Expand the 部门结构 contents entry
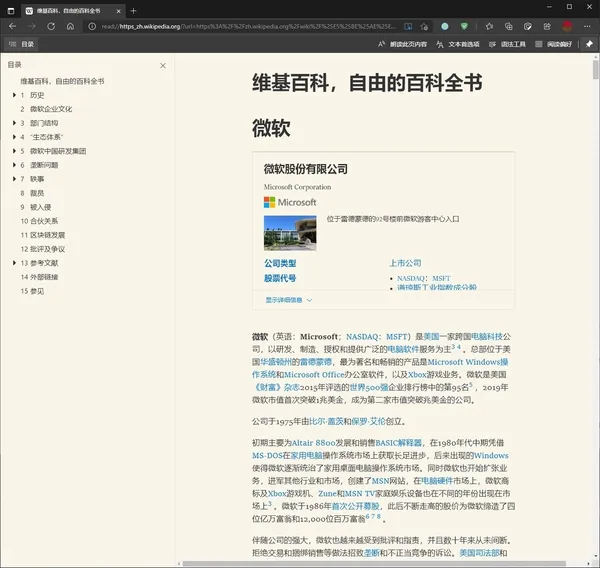The width and height of the screenshot is (600, 568). click(x=14, y=123)
